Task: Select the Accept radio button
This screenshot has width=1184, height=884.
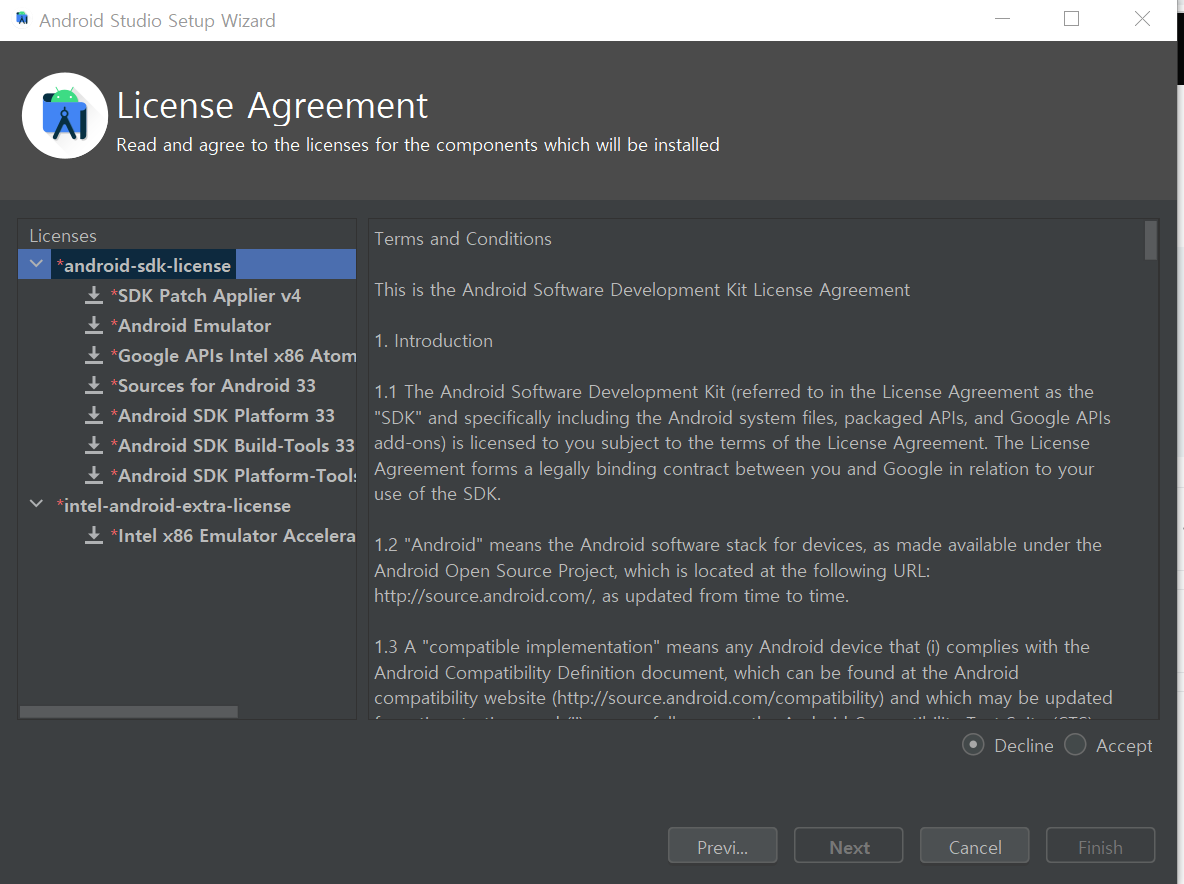Action: [1075, 745]
